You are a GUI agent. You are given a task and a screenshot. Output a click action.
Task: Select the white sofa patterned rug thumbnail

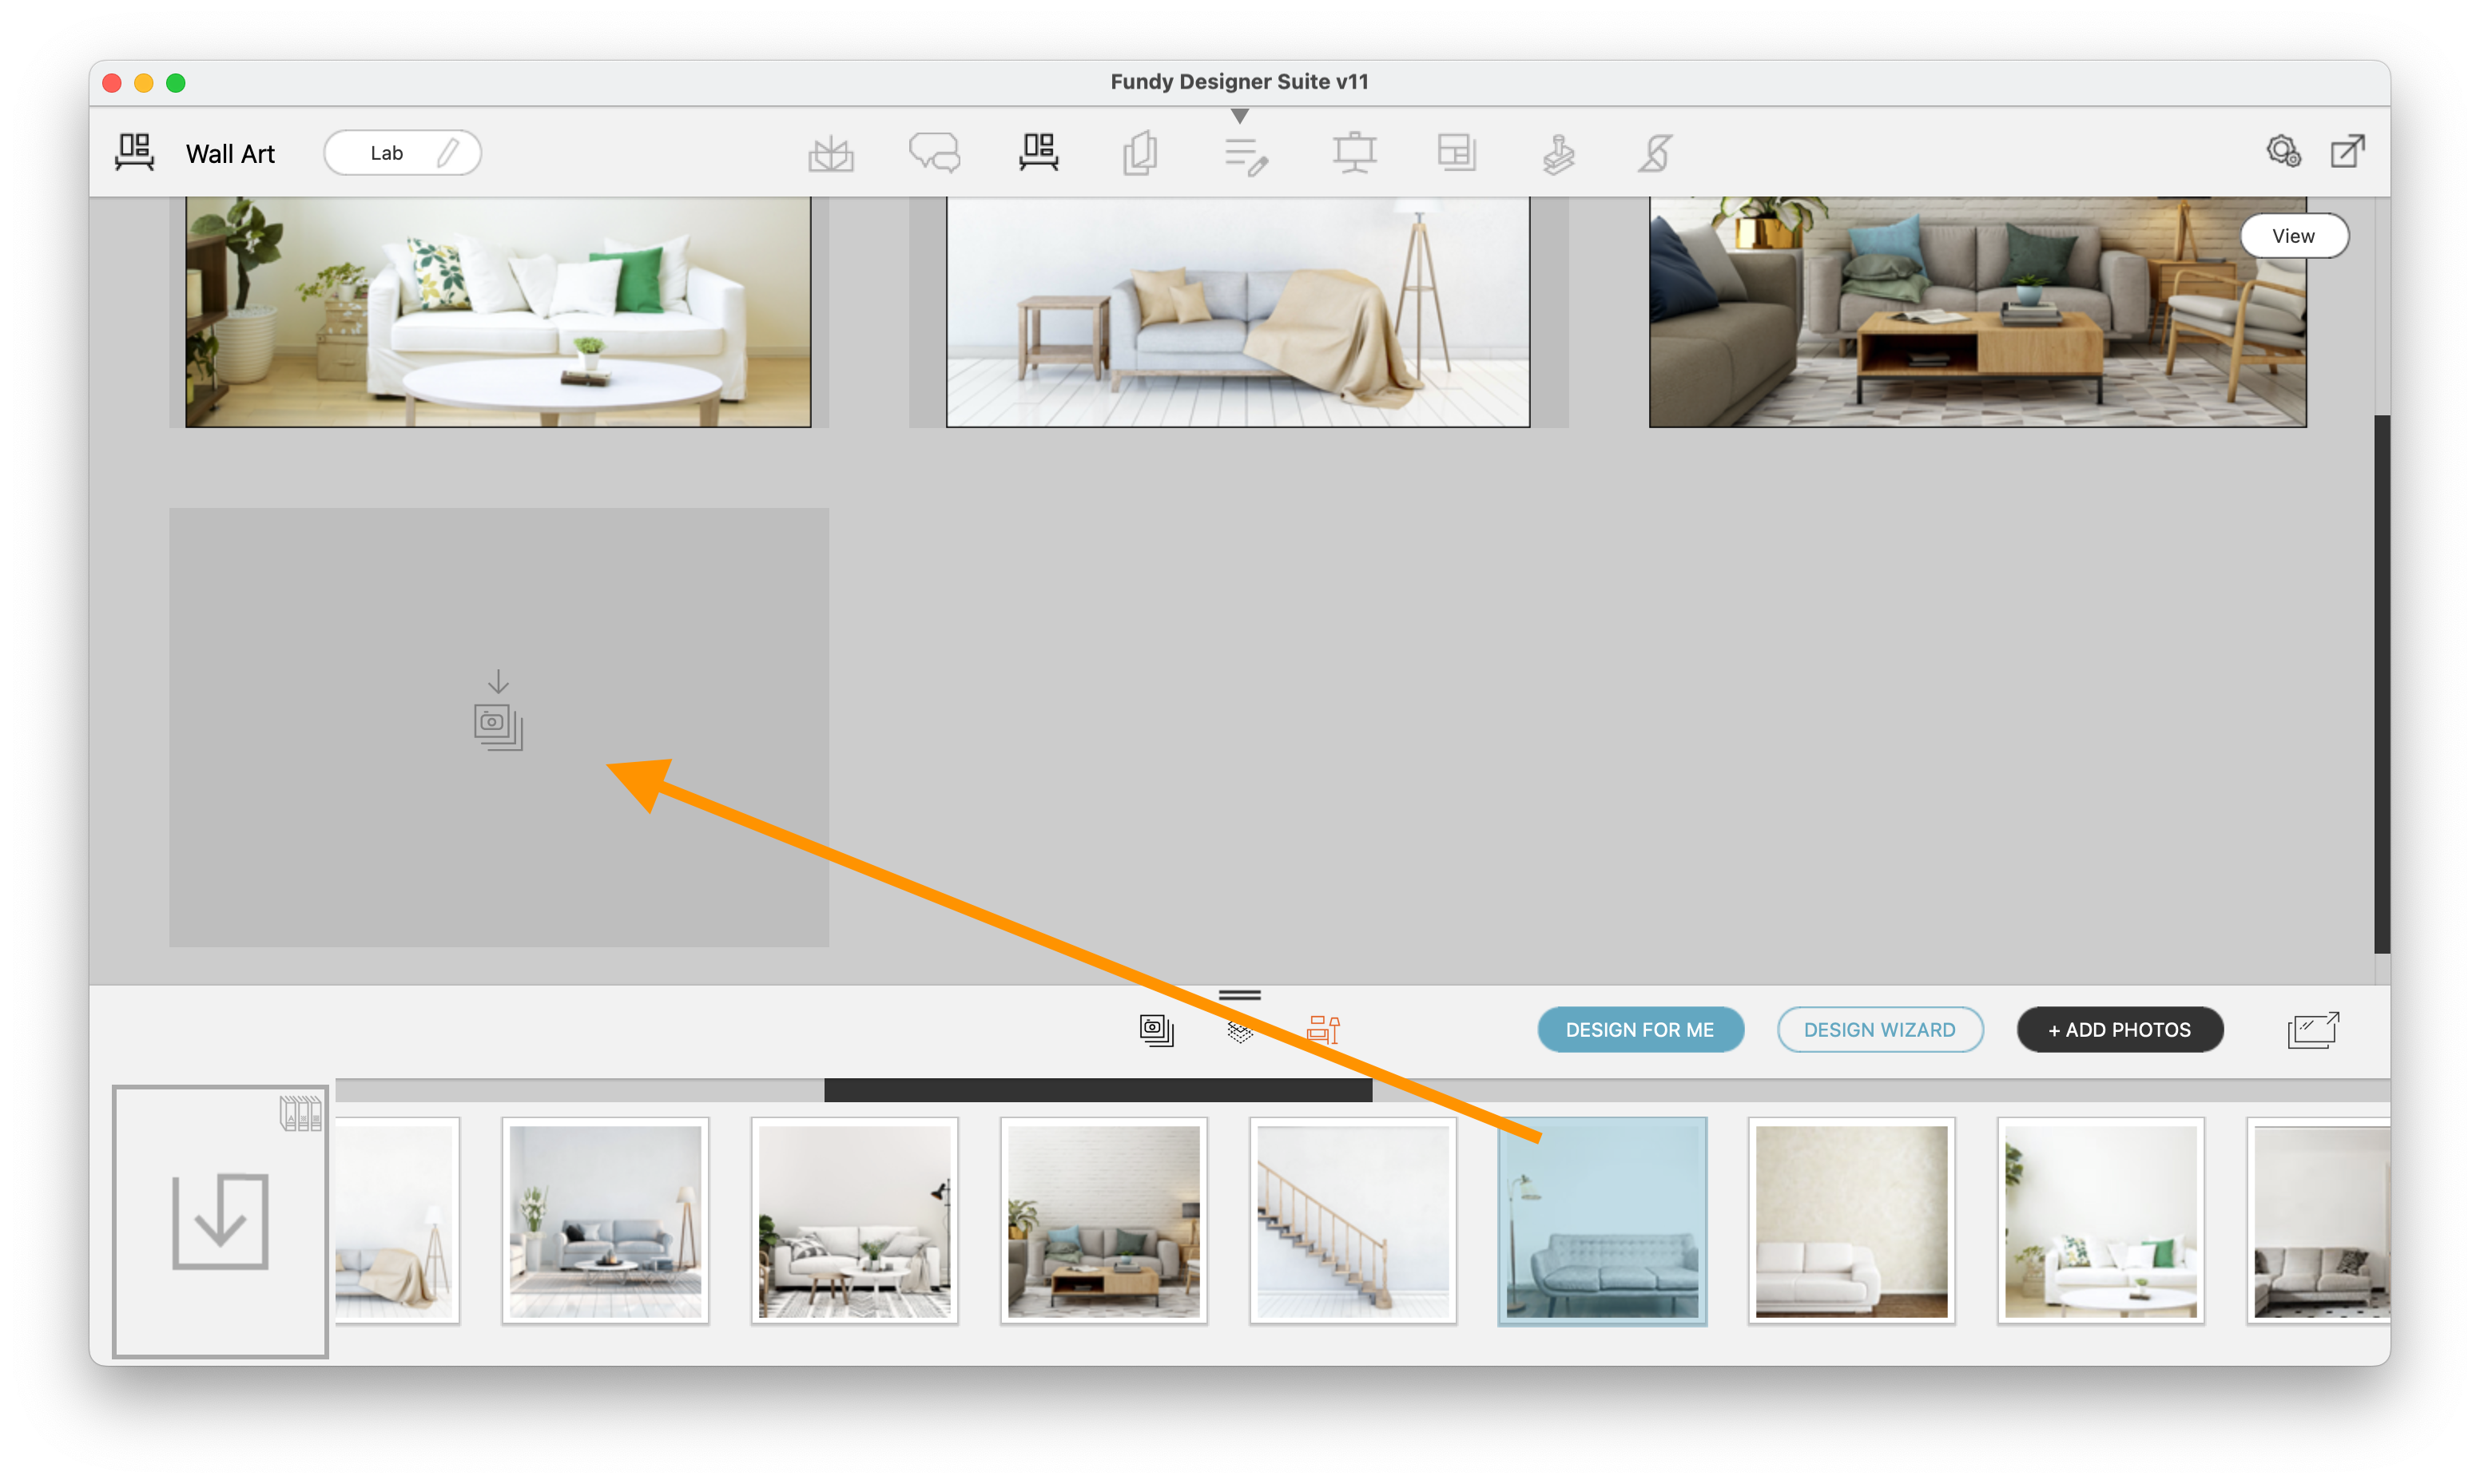point(854,1221)
